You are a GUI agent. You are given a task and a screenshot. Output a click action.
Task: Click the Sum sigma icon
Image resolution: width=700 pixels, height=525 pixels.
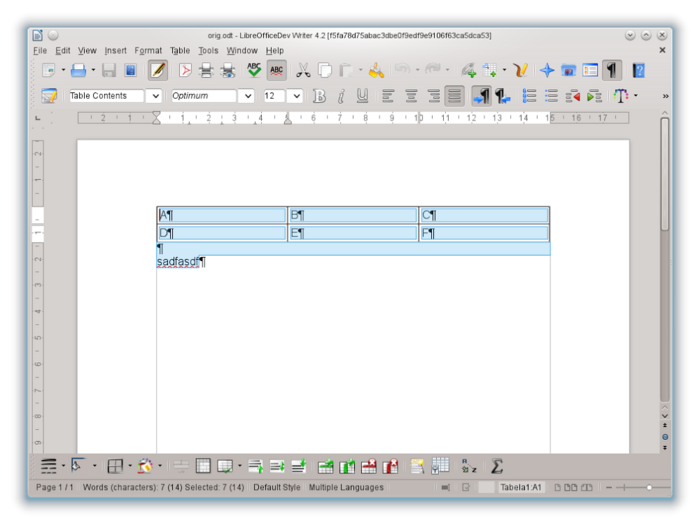pyautogui.click(x=496, y=467)
